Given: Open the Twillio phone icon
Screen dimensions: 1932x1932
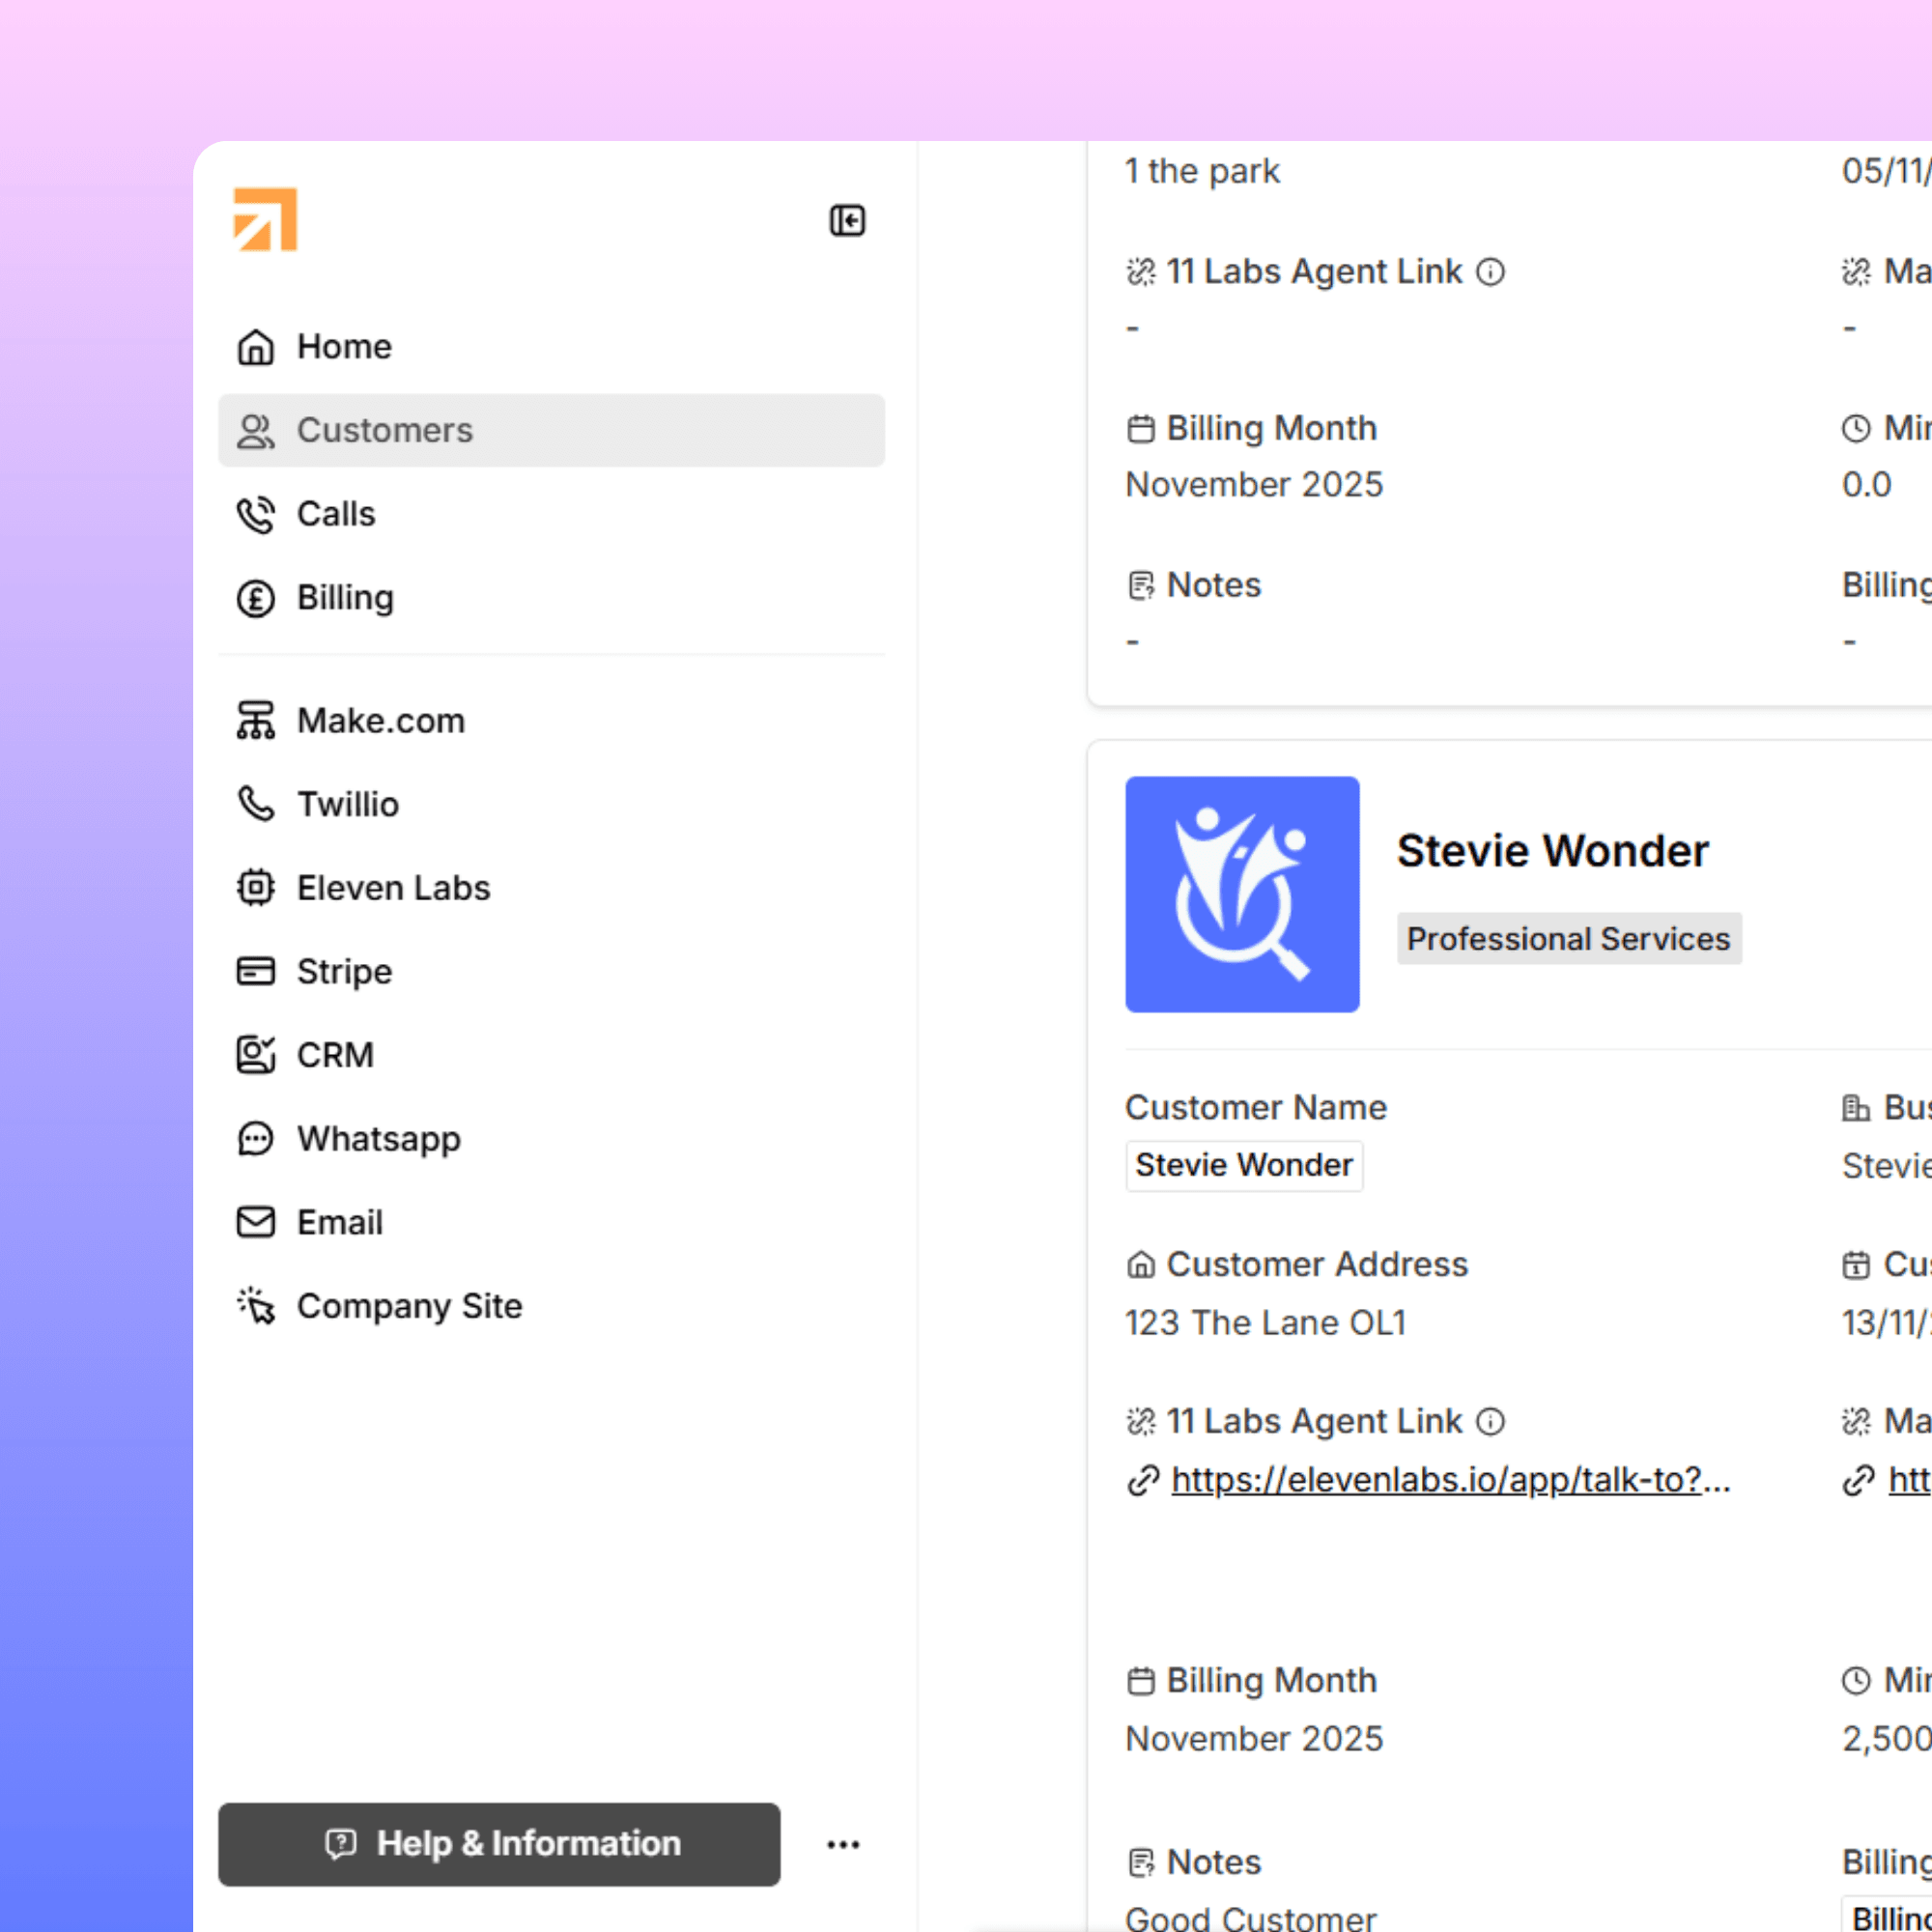Looking at the screenshot, I should click(x=255, y=804).
